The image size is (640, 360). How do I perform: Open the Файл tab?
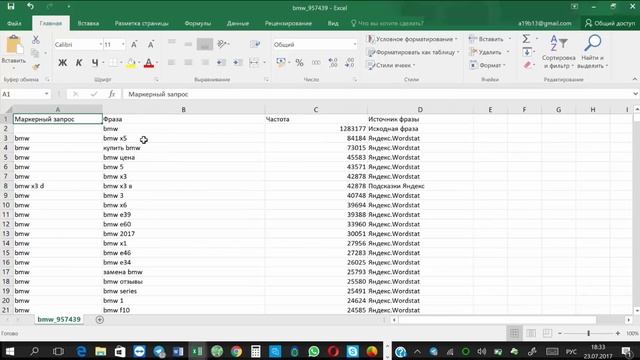(14, 23)
